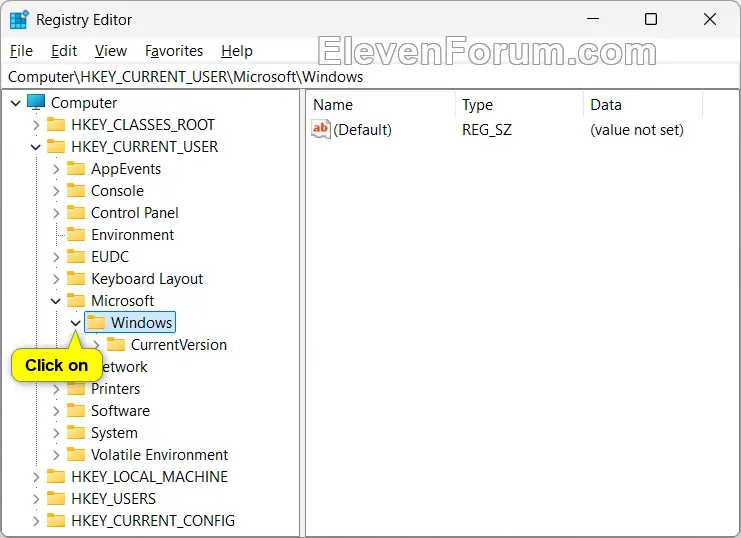Collapse the HKEY_CURRENT_USER chevron
741x538 pixels.
pyautogui.click(x=36, y=147)
